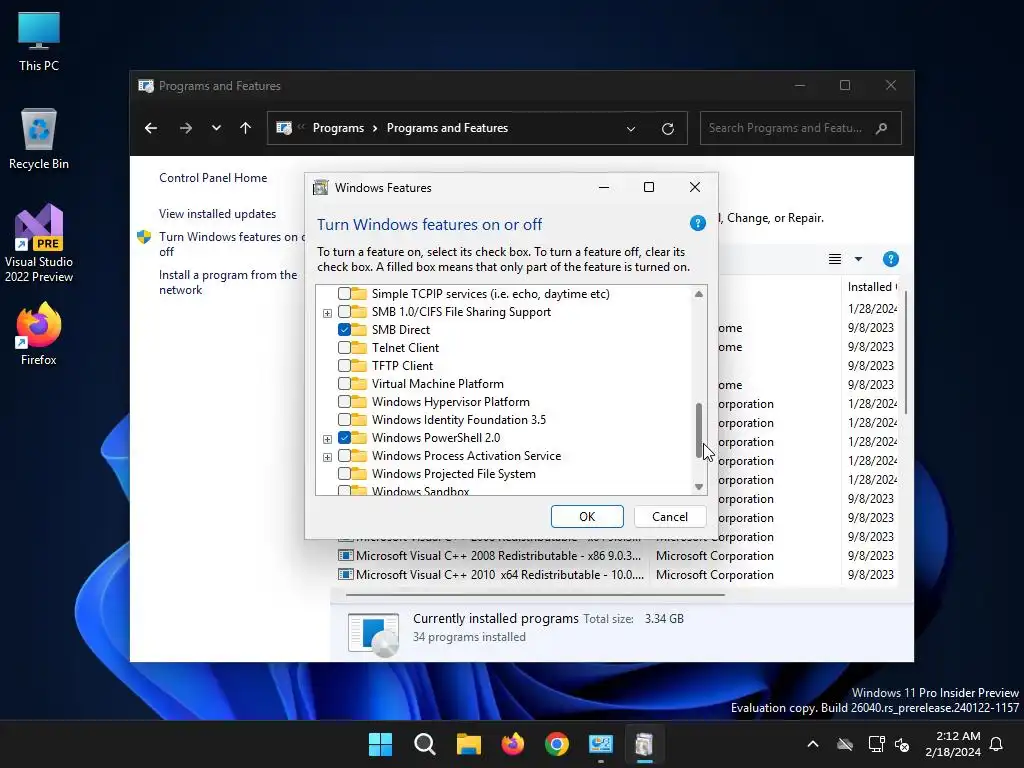The image size is (1024, 768).
Task: Click the features list scroll-down arrow
Action: click(x=699, y=487)
